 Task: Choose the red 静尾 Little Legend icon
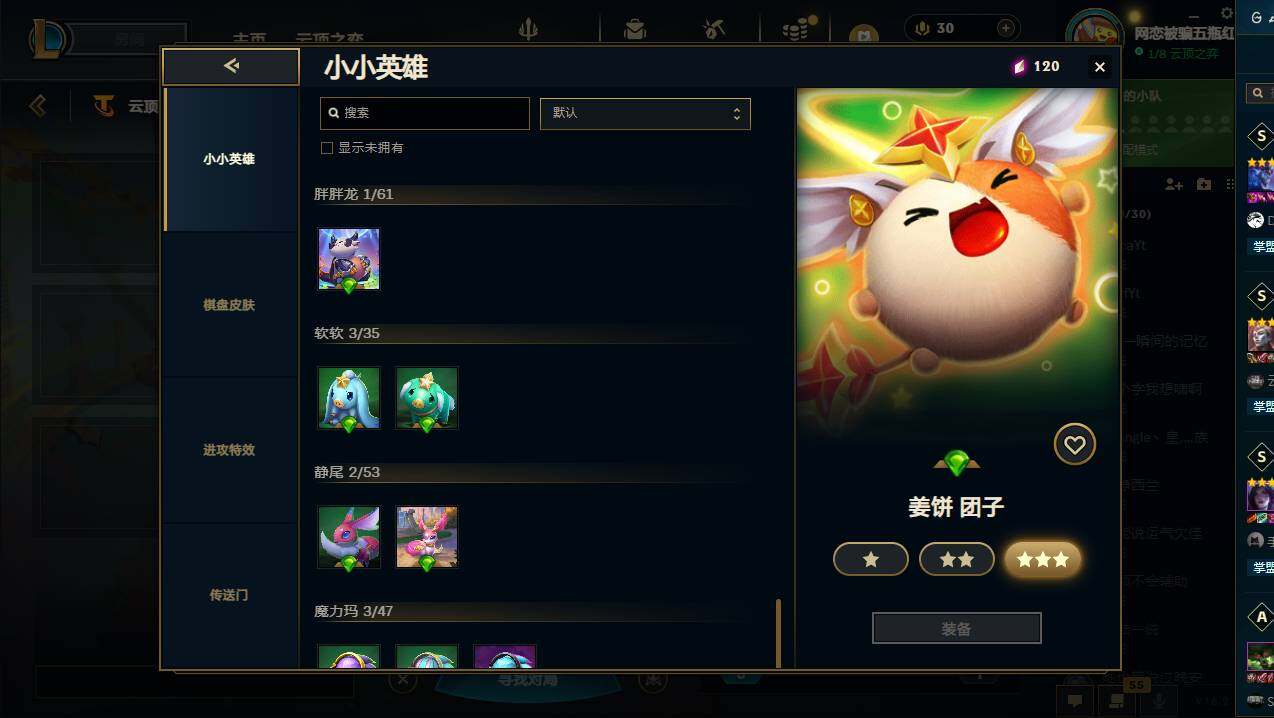(349, 537)
